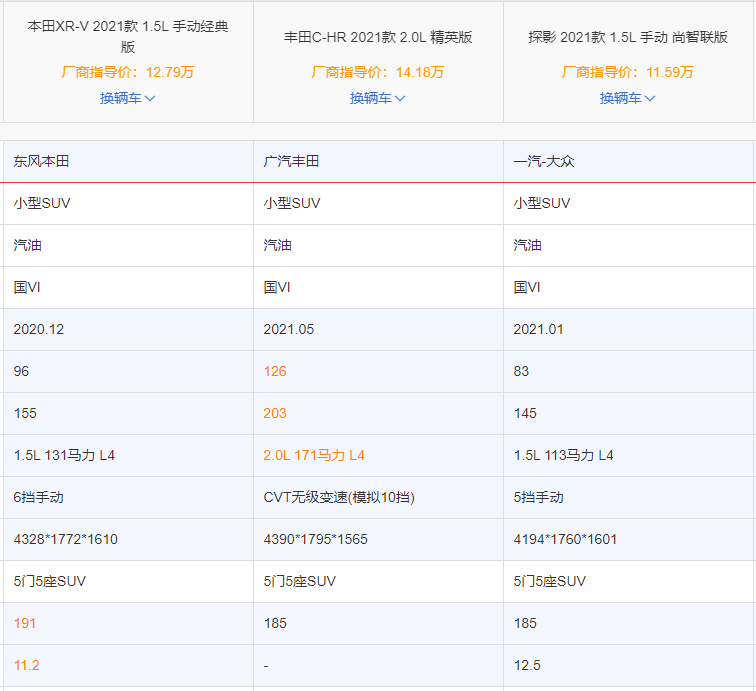Click the 5挡手动 transmission cell
The height and width of the screenshot is (691, 756).
tap(629, 497)
